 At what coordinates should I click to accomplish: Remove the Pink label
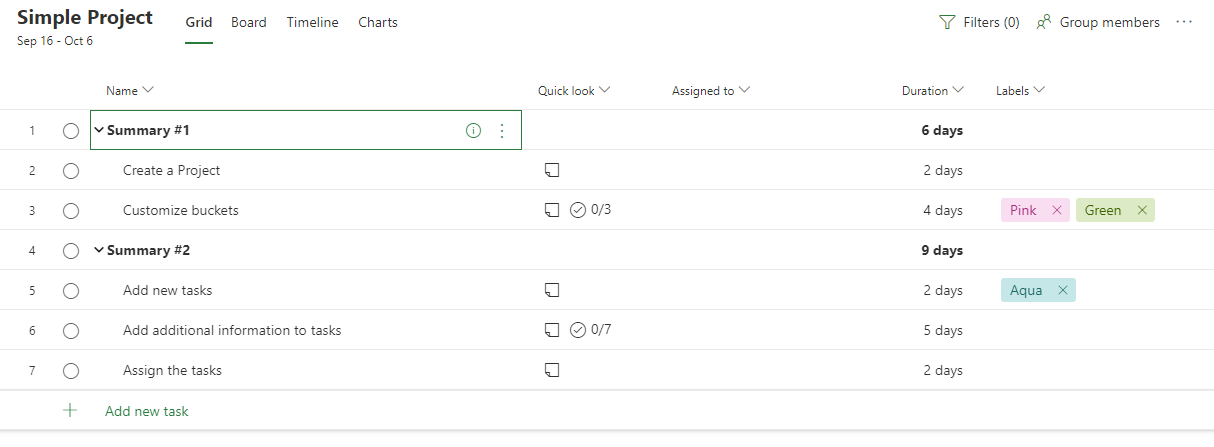coord(1057,210)
